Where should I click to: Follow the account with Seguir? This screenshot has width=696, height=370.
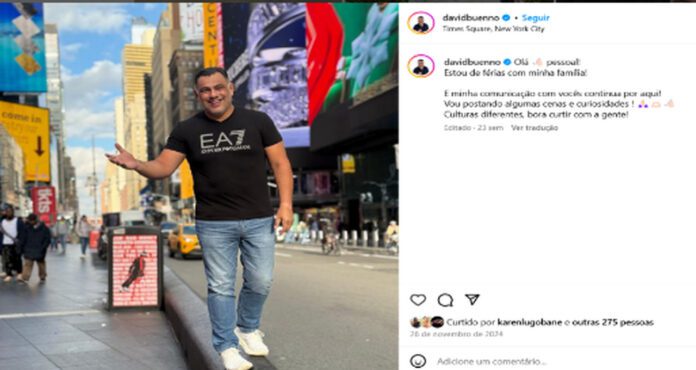point(536,18)
